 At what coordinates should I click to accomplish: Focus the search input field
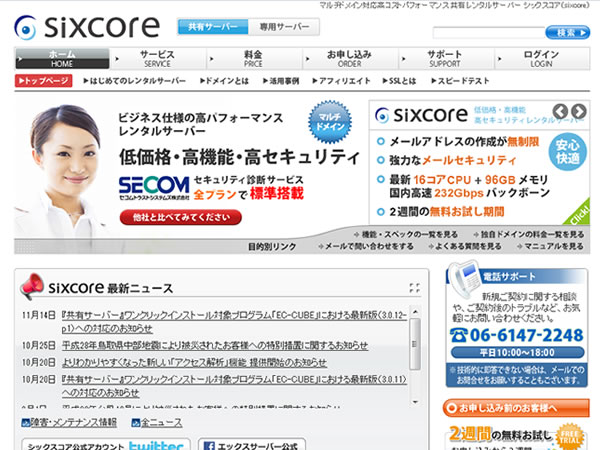(x=489, y=33)
